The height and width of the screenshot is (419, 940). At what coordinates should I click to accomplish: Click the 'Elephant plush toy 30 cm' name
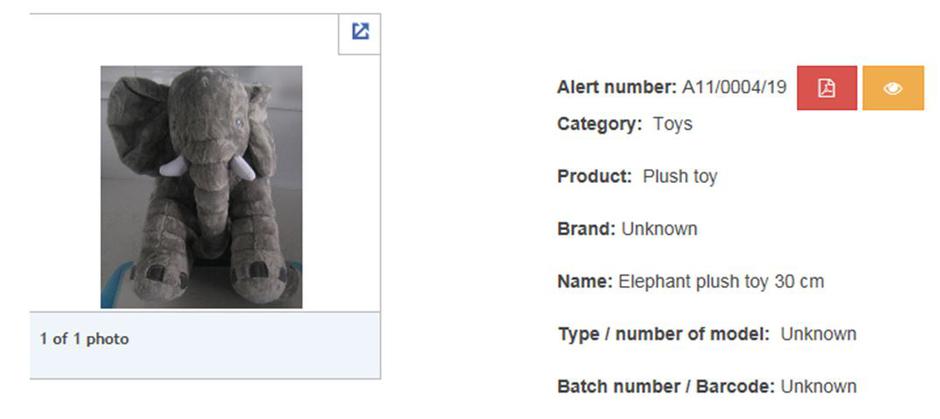(720, 282)
